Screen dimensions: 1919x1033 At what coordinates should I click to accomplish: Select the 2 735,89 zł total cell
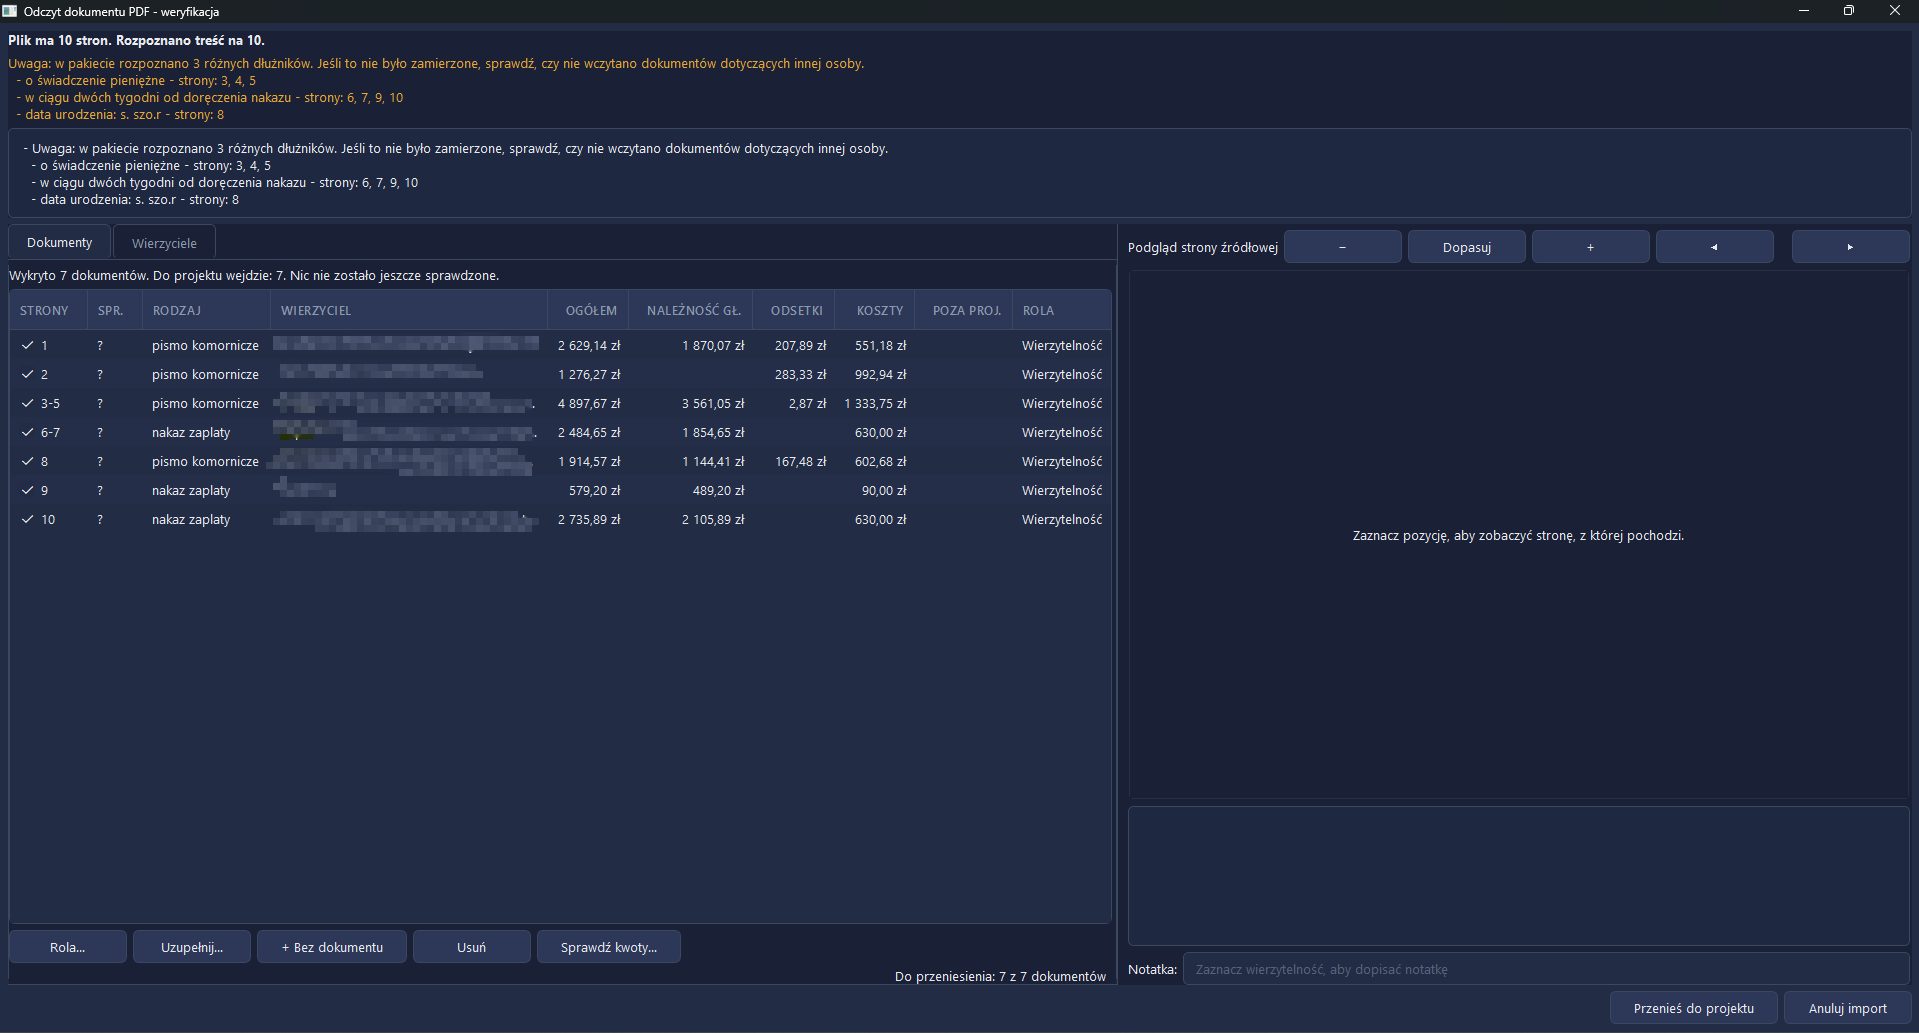point(589,519)
